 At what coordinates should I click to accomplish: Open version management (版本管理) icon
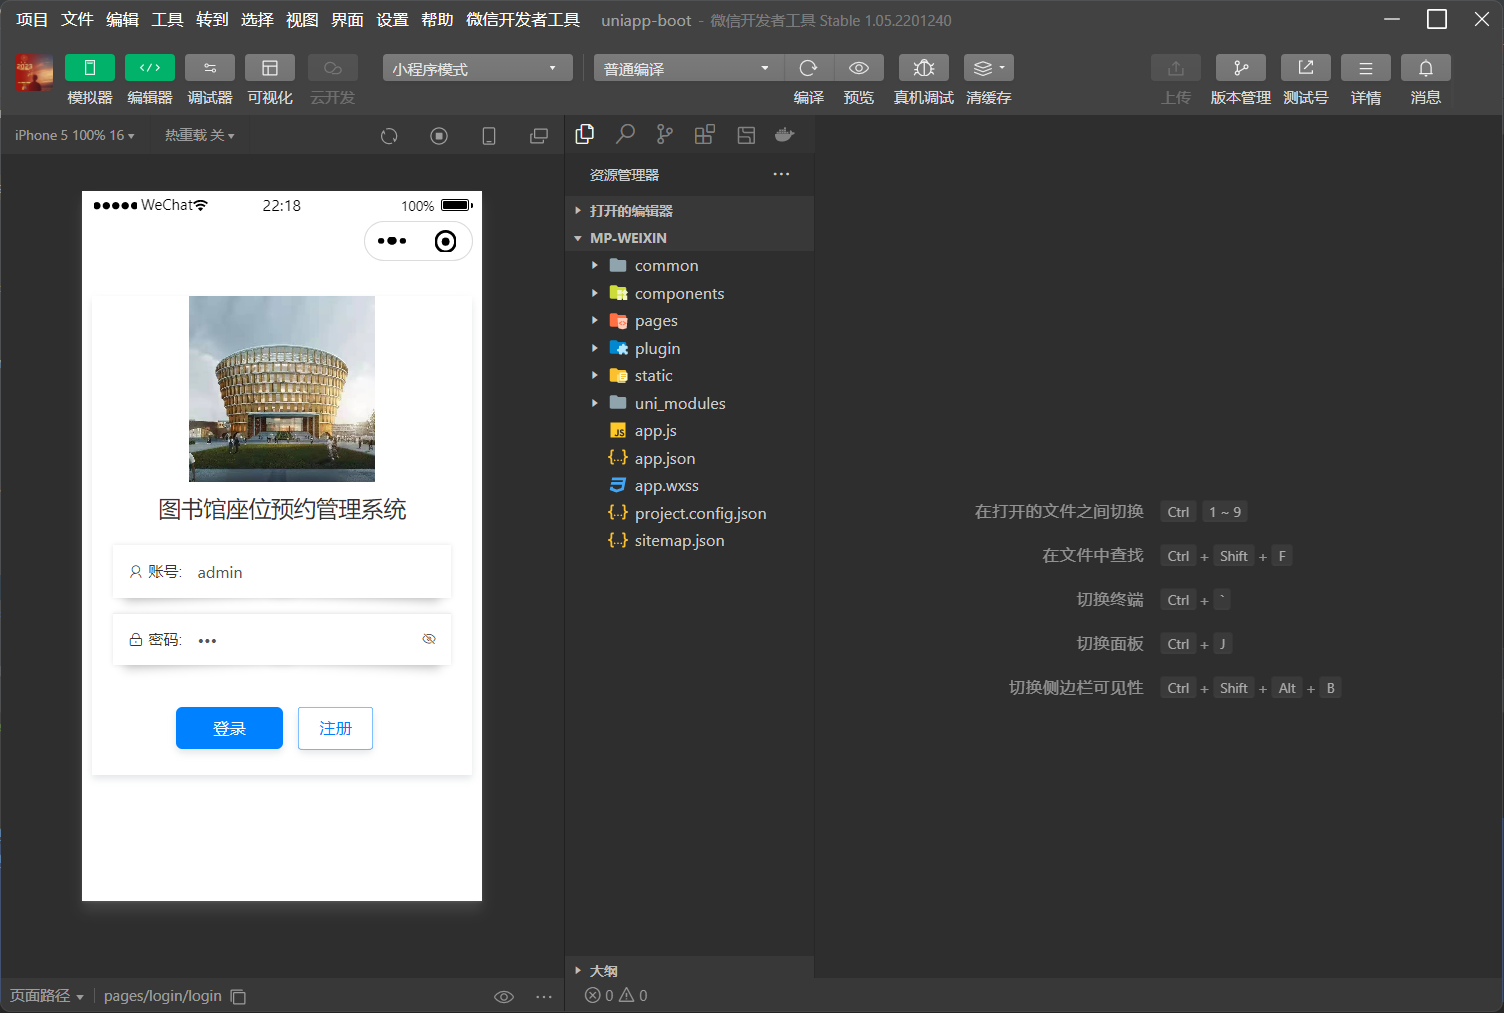(x=1240, y=68)
